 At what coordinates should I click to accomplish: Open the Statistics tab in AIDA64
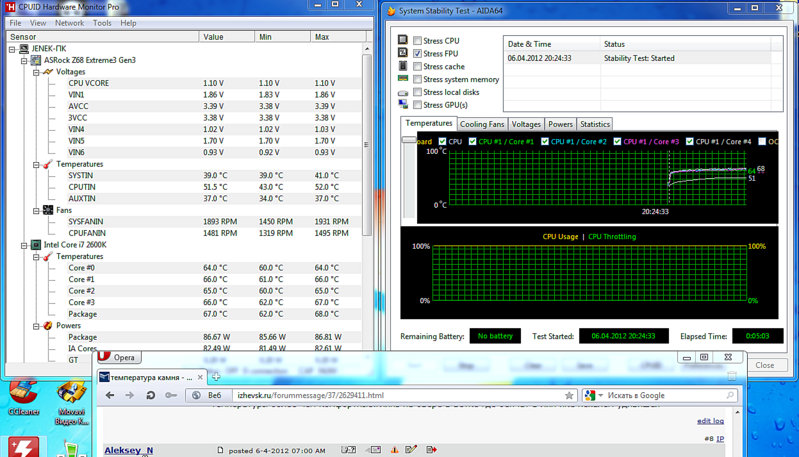coord(594,124)
